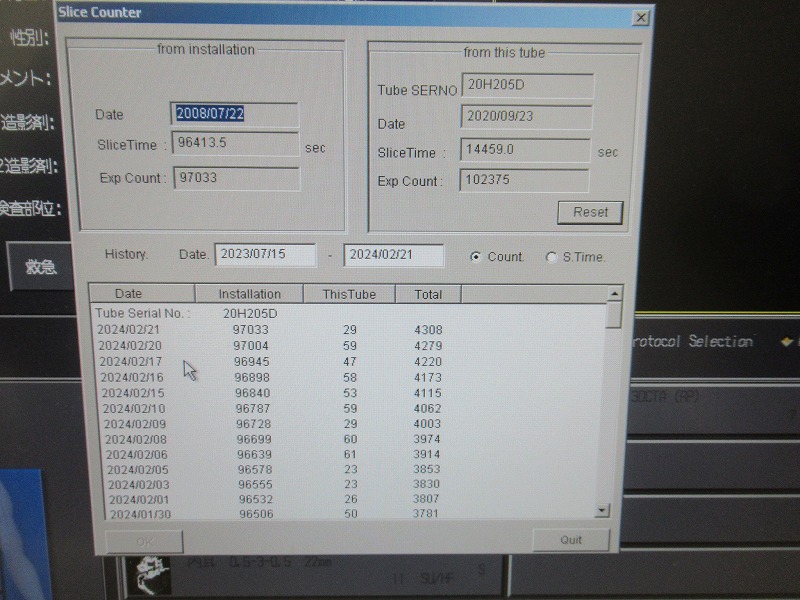Click the history list scrollbar thumb
The height and width of the screenshot is (600, 800).
[x=614, y=314]
